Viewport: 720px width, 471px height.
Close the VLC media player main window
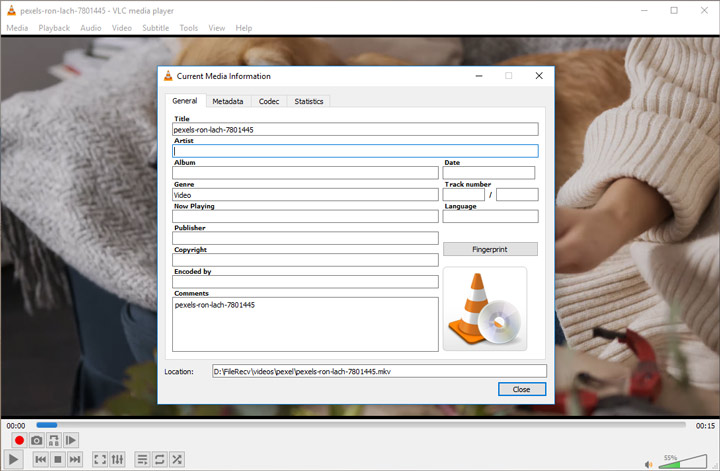pos(704,10)
